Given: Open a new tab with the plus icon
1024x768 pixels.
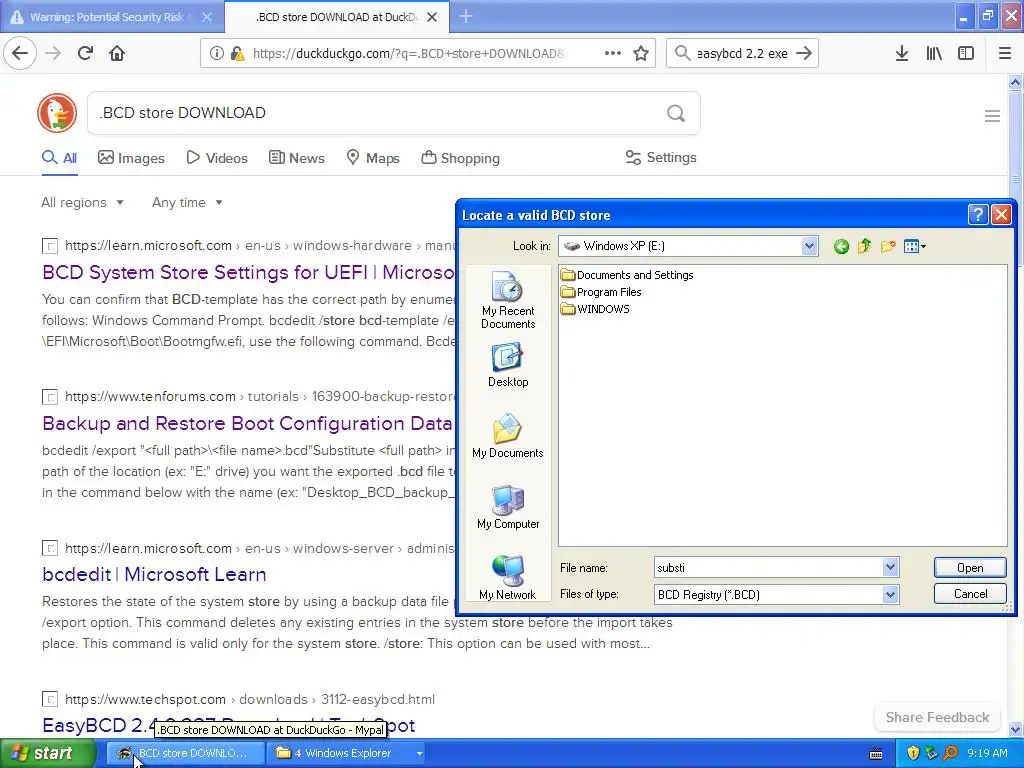Looking at the screenshot, I should coord(466,16).
